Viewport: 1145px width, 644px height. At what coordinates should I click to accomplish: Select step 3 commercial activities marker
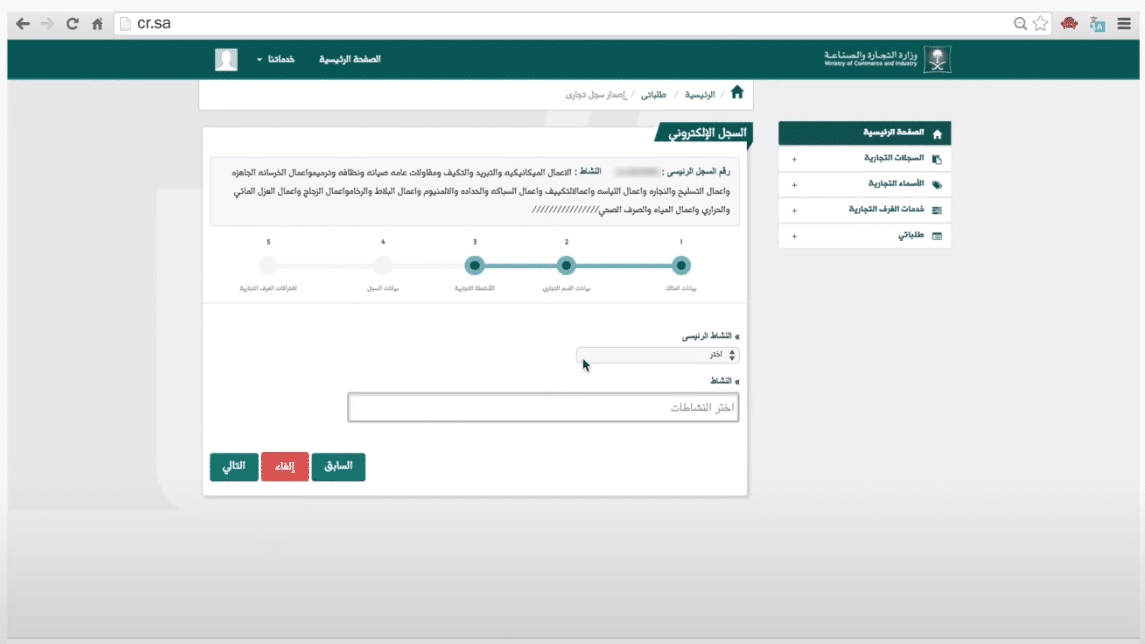pos(475,266)
